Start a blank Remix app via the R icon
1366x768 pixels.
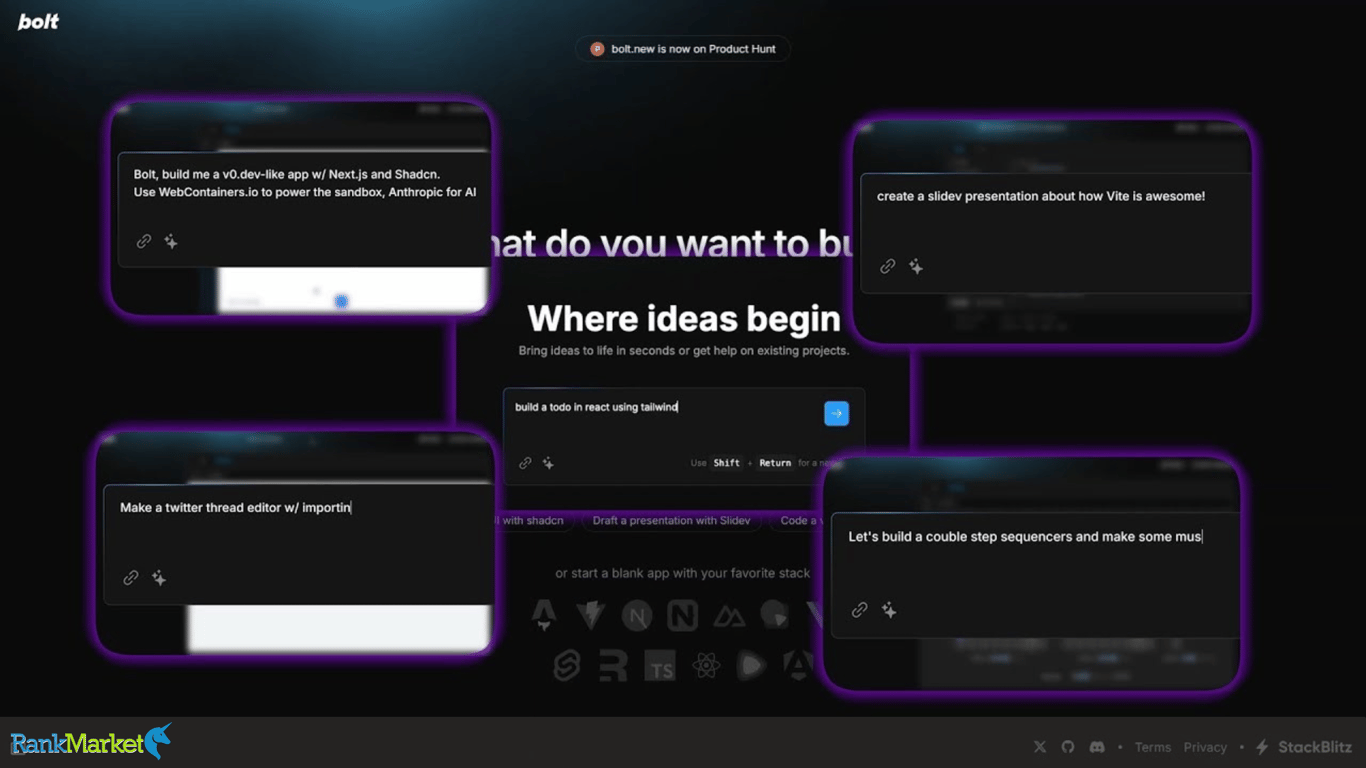coord(613,667)
